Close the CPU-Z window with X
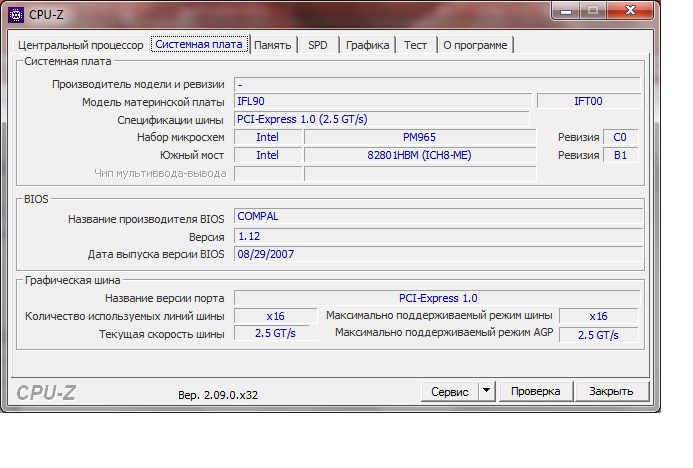Image resolution: width=693 pixels, height=468 pixels. click(630, 11)
